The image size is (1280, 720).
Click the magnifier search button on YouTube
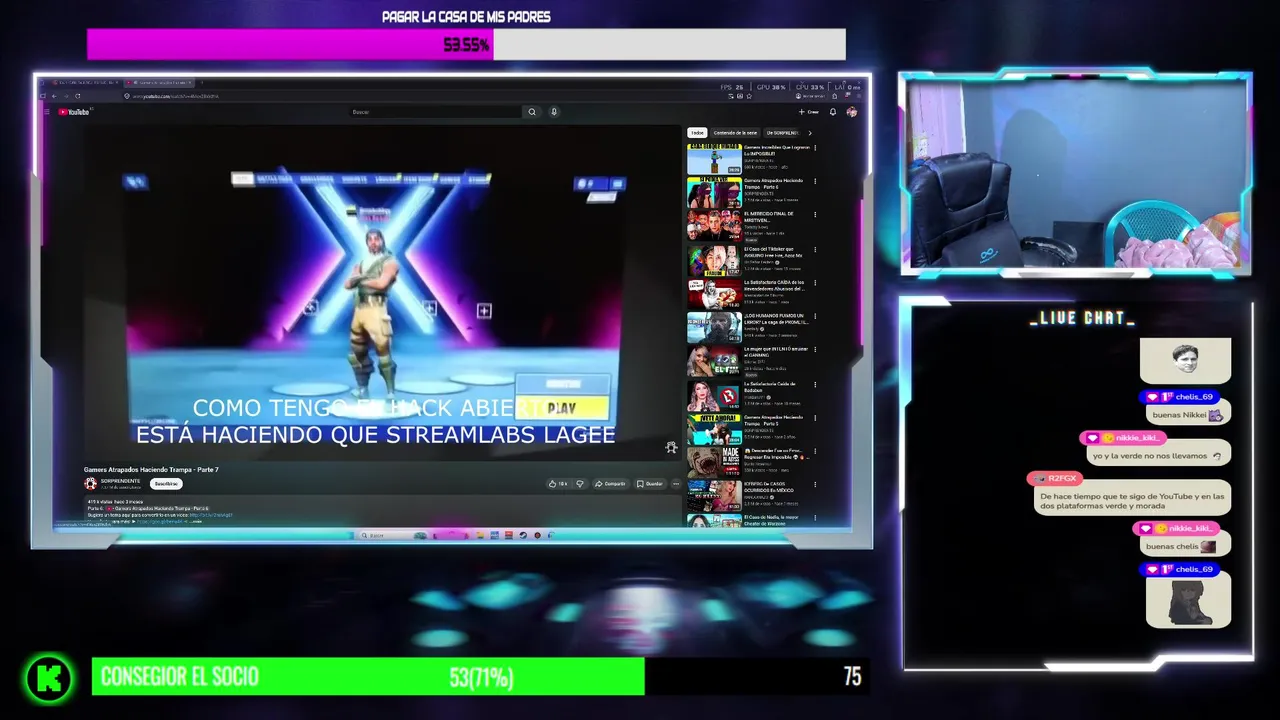[x=532, y=112]
